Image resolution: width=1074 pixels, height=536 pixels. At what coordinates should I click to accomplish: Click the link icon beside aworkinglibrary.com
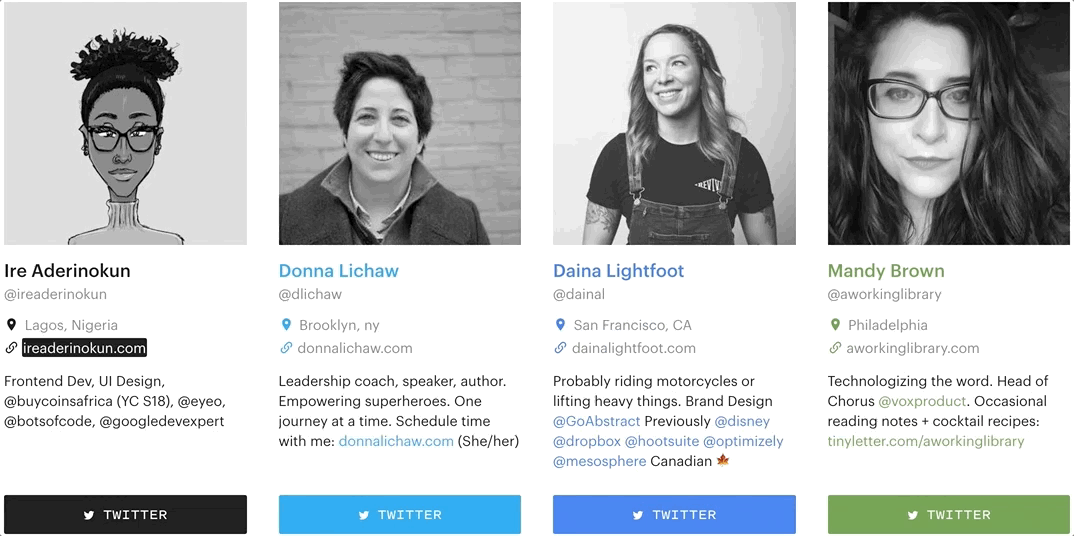[835, 348]
